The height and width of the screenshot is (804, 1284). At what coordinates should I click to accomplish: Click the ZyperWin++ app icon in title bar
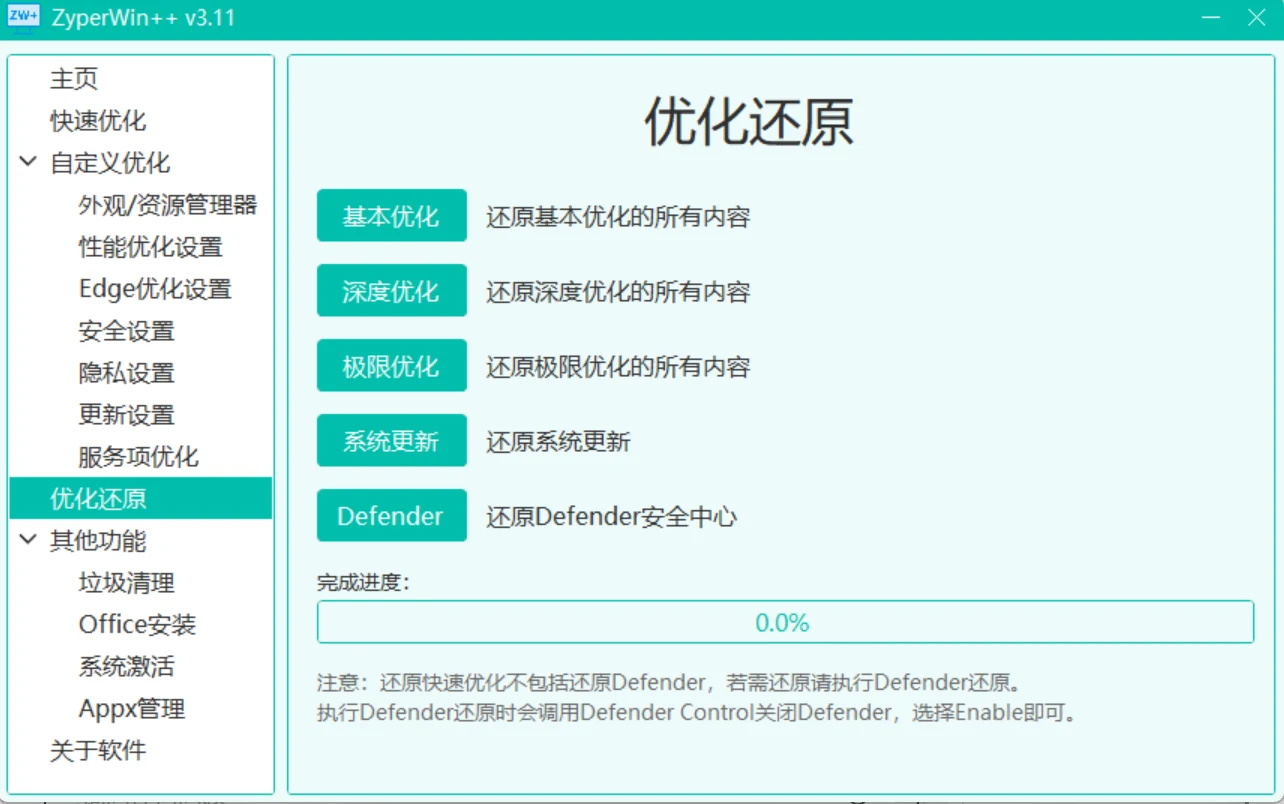[23, 17]
